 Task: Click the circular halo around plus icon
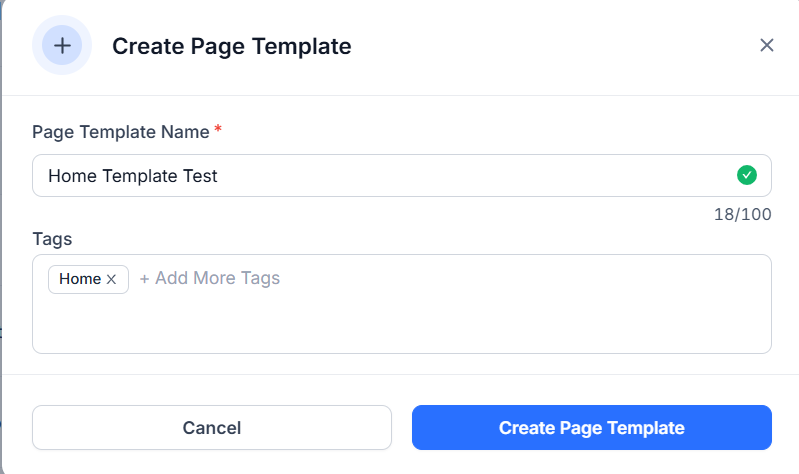pos(62,70)
